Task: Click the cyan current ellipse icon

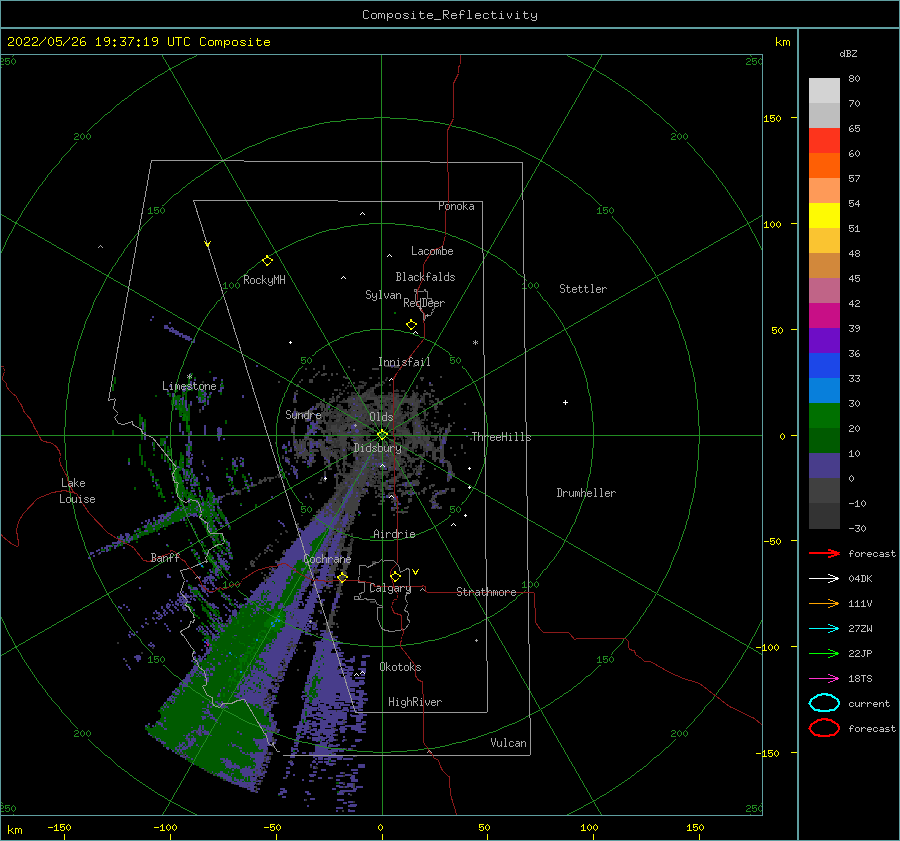Action: pos(824,703)
